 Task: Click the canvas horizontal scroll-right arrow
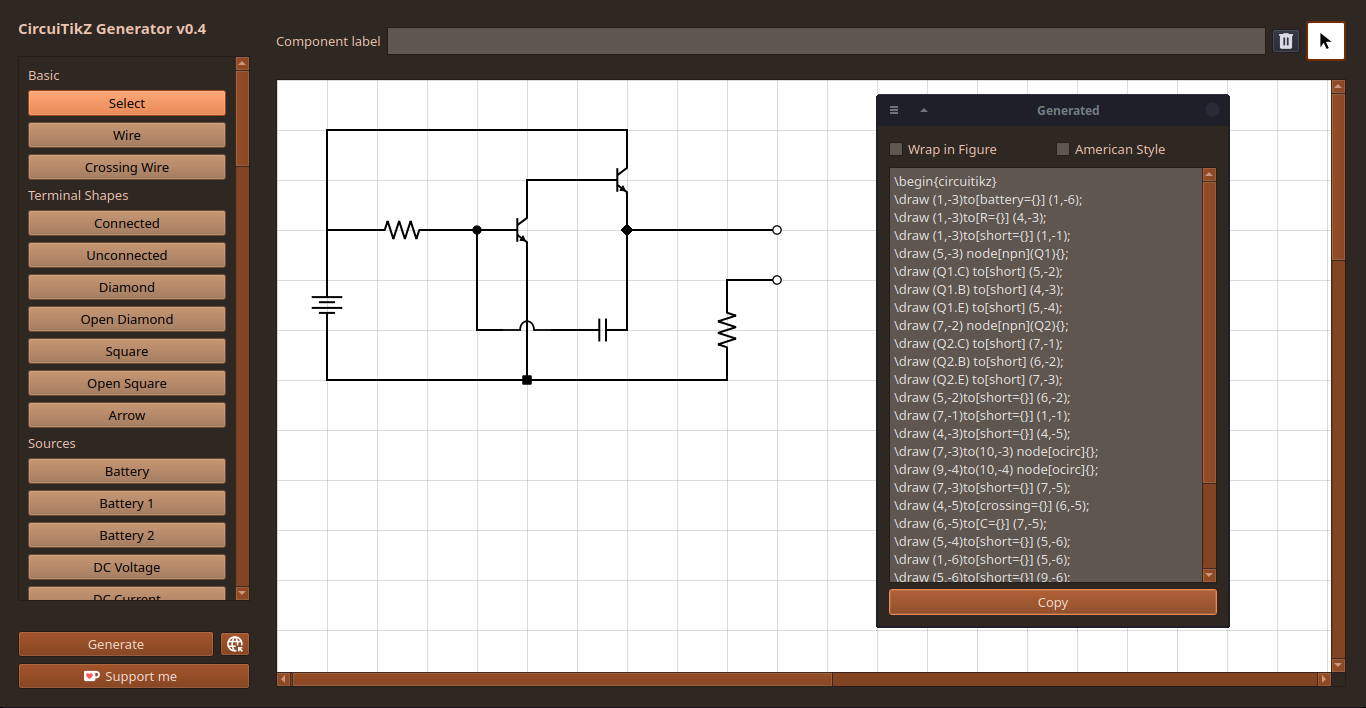1324,679
